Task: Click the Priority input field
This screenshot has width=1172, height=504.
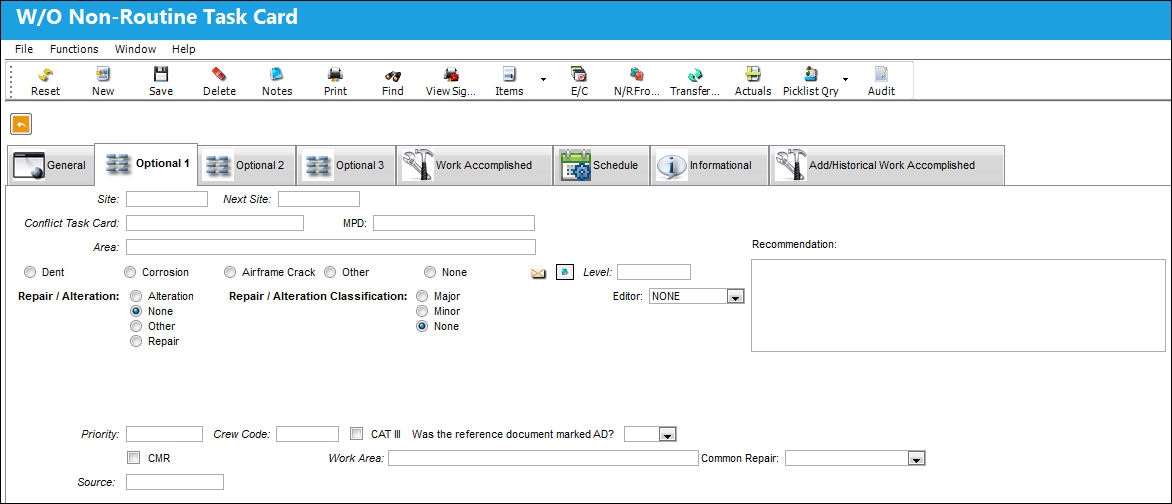Action: click(x=164, y=434)
